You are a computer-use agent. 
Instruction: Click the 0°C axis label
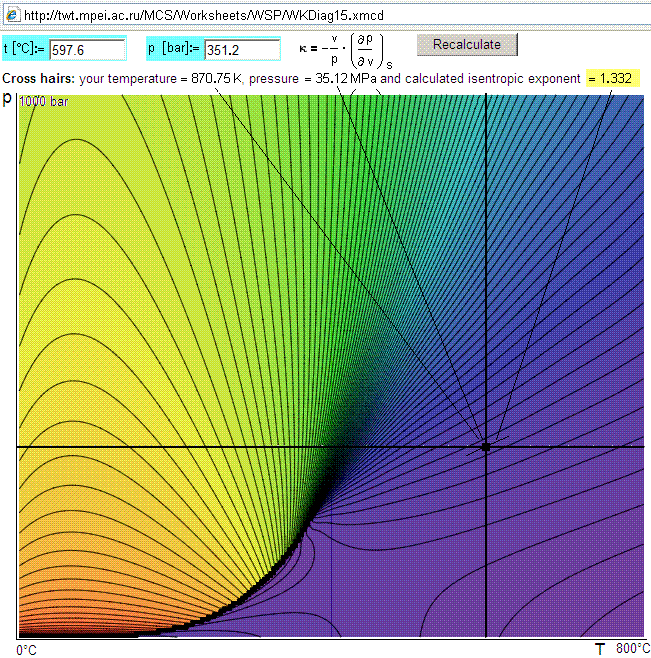point(26,650)
